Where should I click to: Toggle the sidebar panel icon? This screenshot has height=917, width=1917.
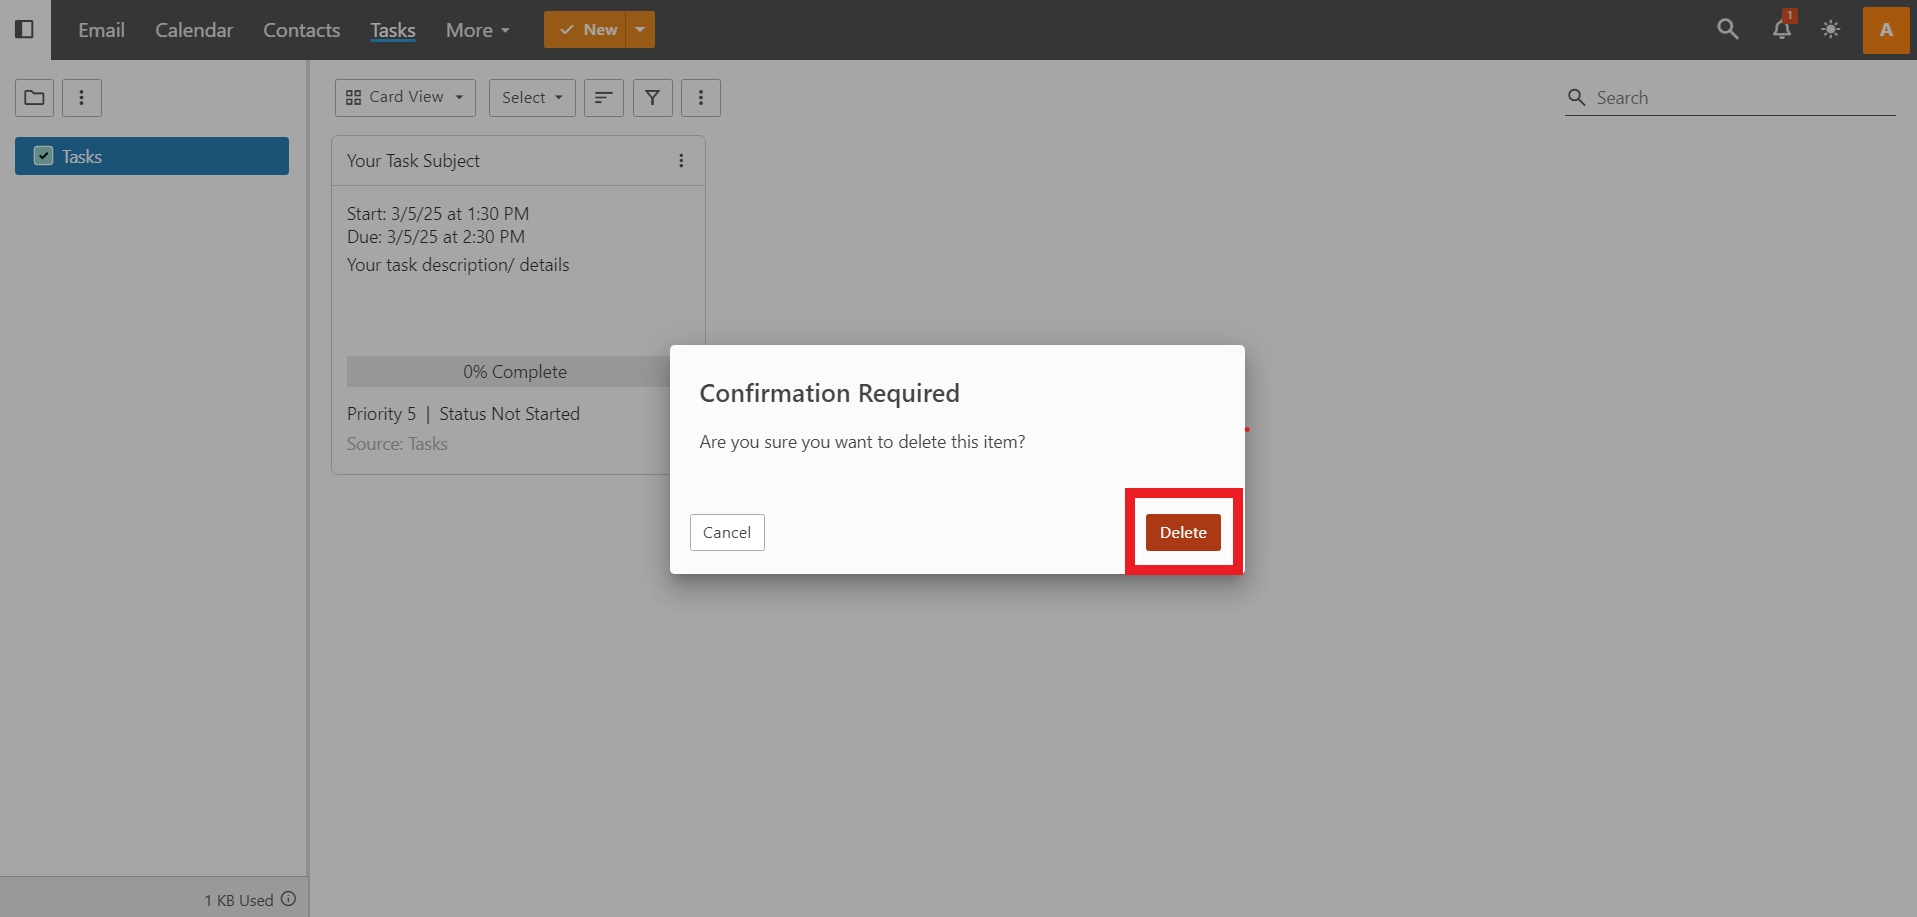(25, 30)
